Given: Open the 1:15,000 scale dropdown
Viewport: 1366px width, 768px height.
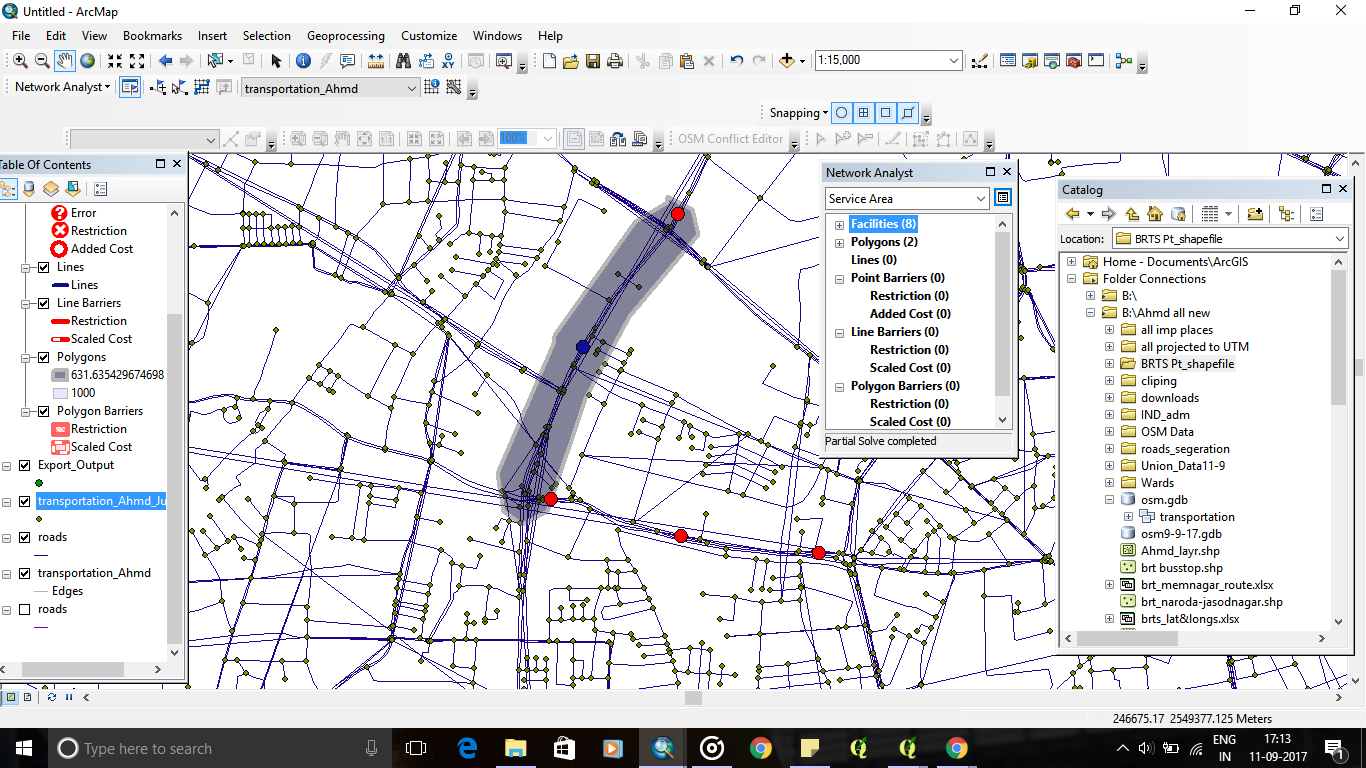Looking at the screenshot, I should tap(955, 60).
